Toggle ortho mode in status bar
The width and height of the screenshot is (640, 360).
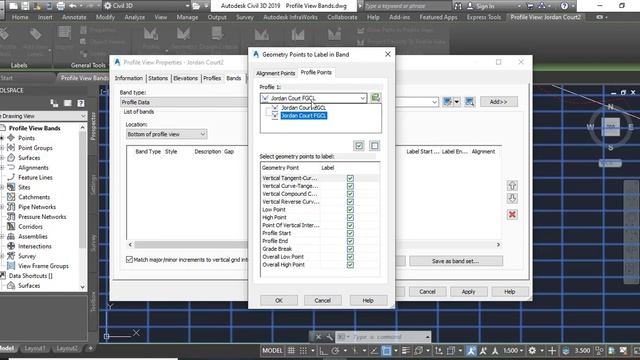[x=323, y=351]
